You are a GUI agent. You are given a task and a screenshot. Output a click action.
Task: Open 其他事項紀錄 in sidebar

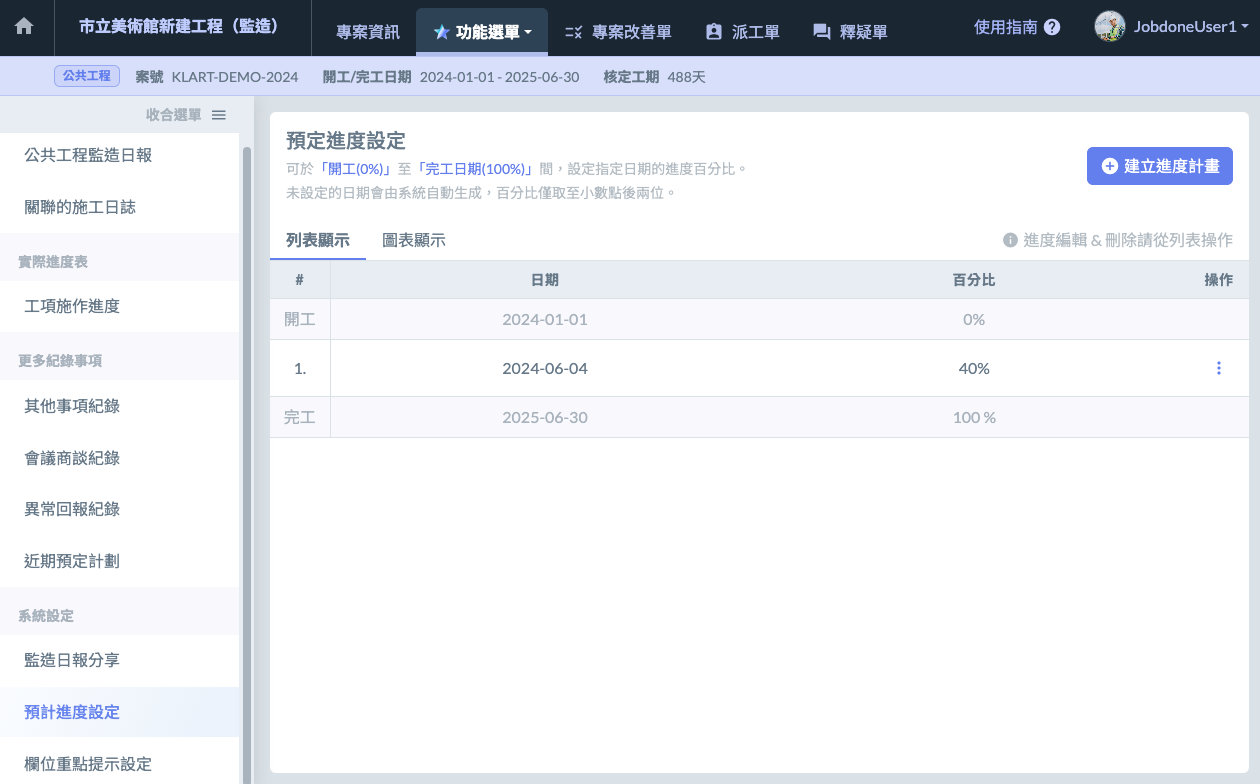click(120, 406)
